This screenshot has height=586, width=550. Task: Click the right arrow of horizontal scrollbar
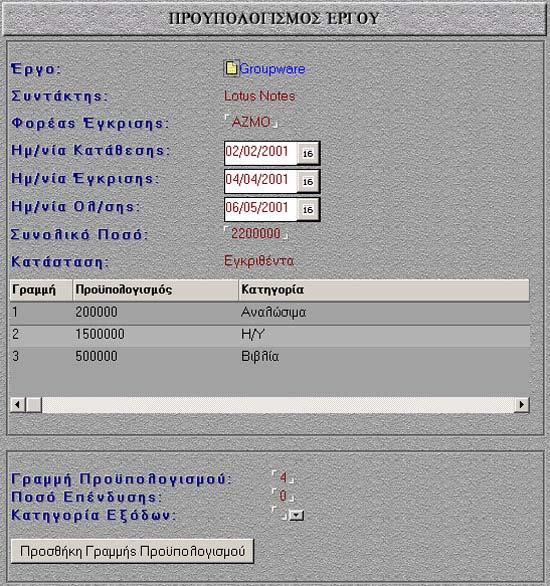click(x=522, y=404)
